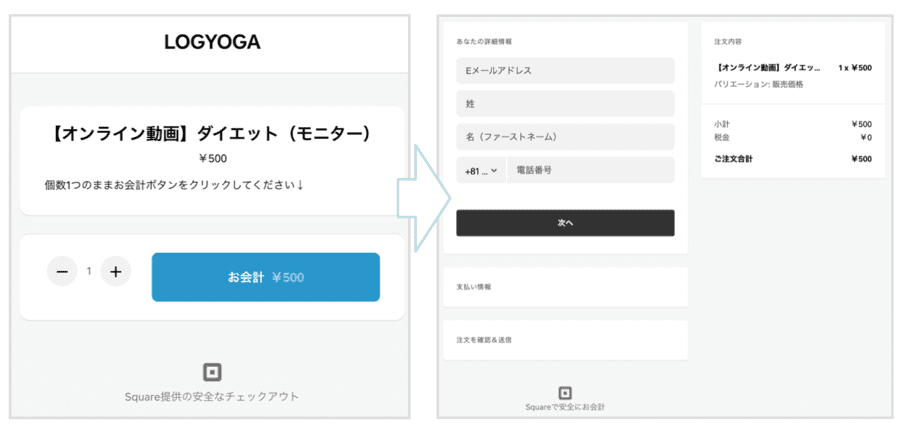
Task: Click the large arrow between the screens
Action: pyautogui.click(x=424, y=197)
